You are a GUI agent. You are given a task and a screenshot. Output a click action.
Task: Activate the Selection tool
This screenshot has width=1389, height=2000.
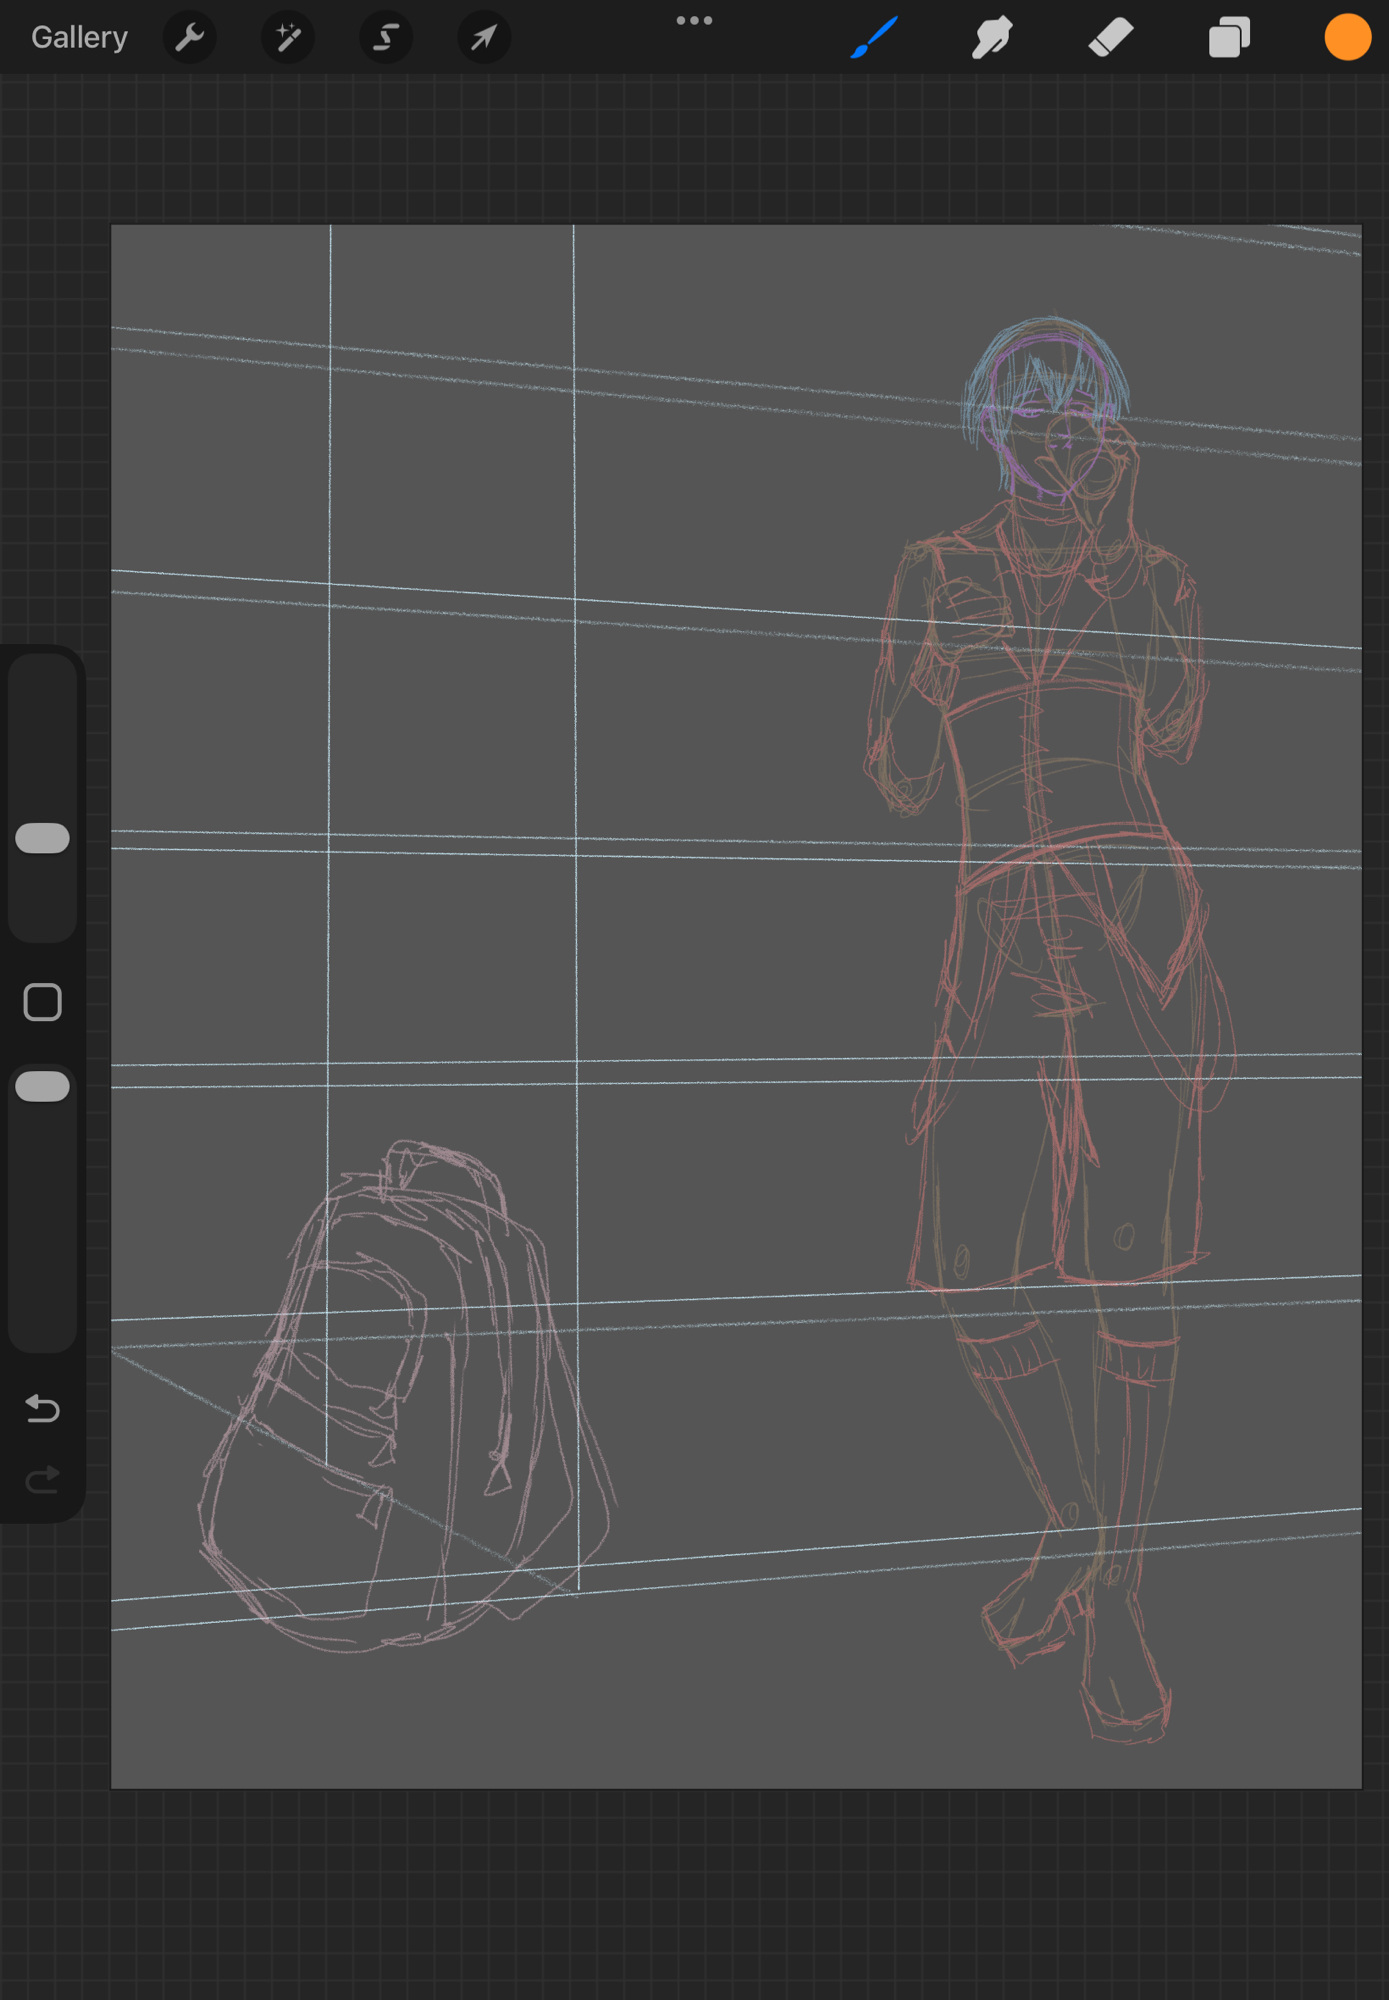pyautogui.click(x=386, y=38)
